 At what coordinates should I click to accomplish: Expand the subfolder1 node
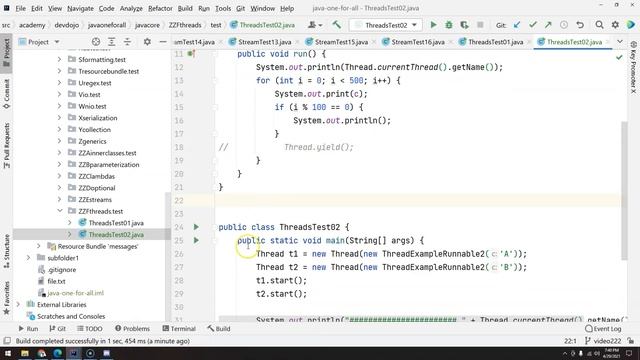pos(29,258)
